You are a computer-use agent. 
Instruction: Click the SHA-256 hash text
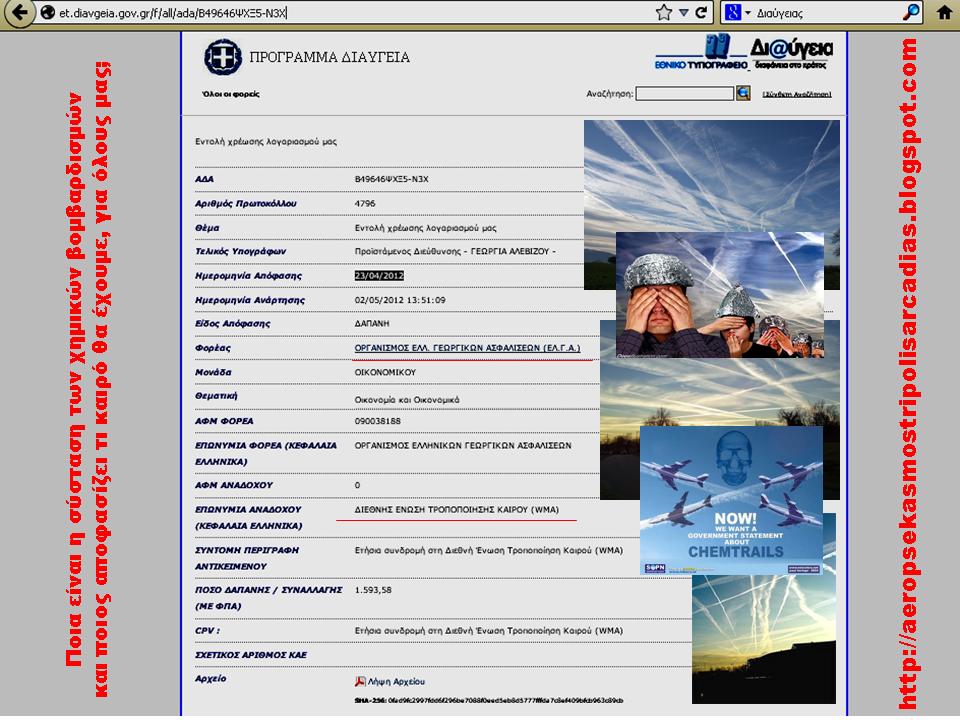click(x=489, y=700)
